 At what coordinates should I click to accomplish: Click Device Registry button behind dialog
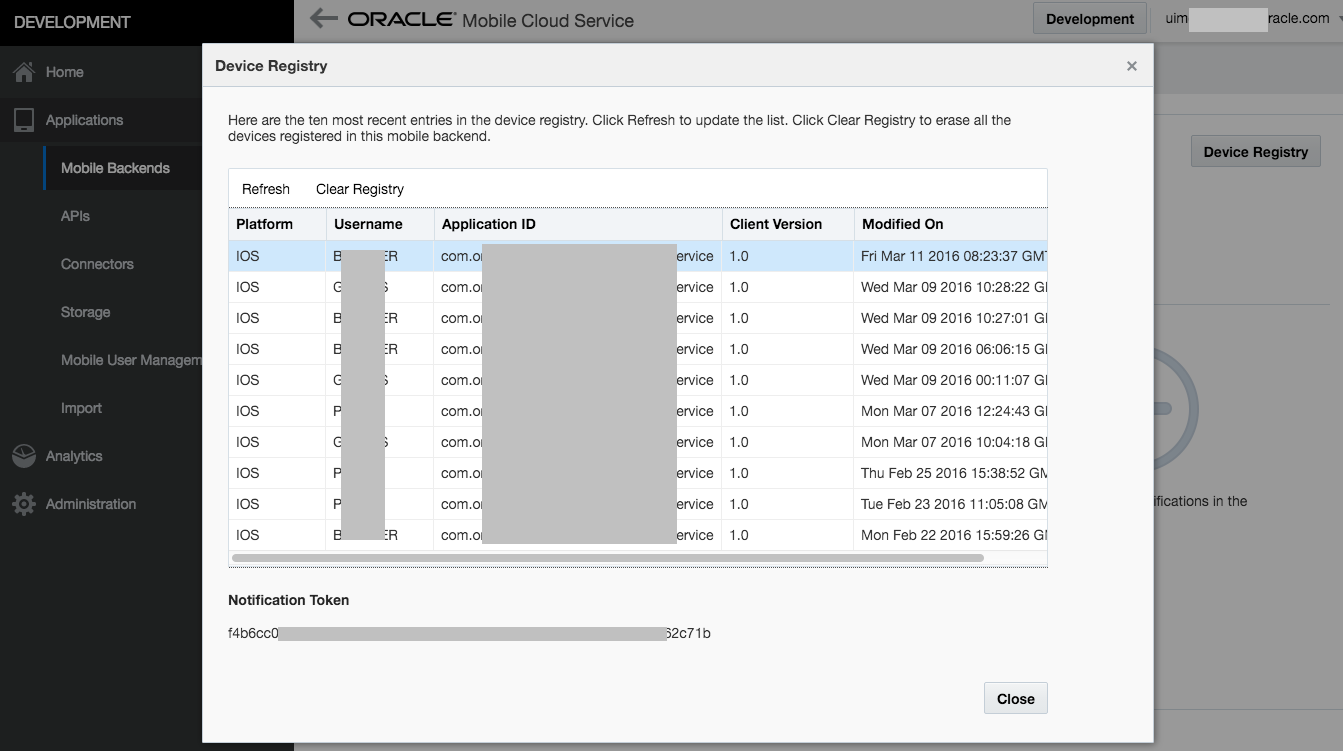pos(1256,152)
